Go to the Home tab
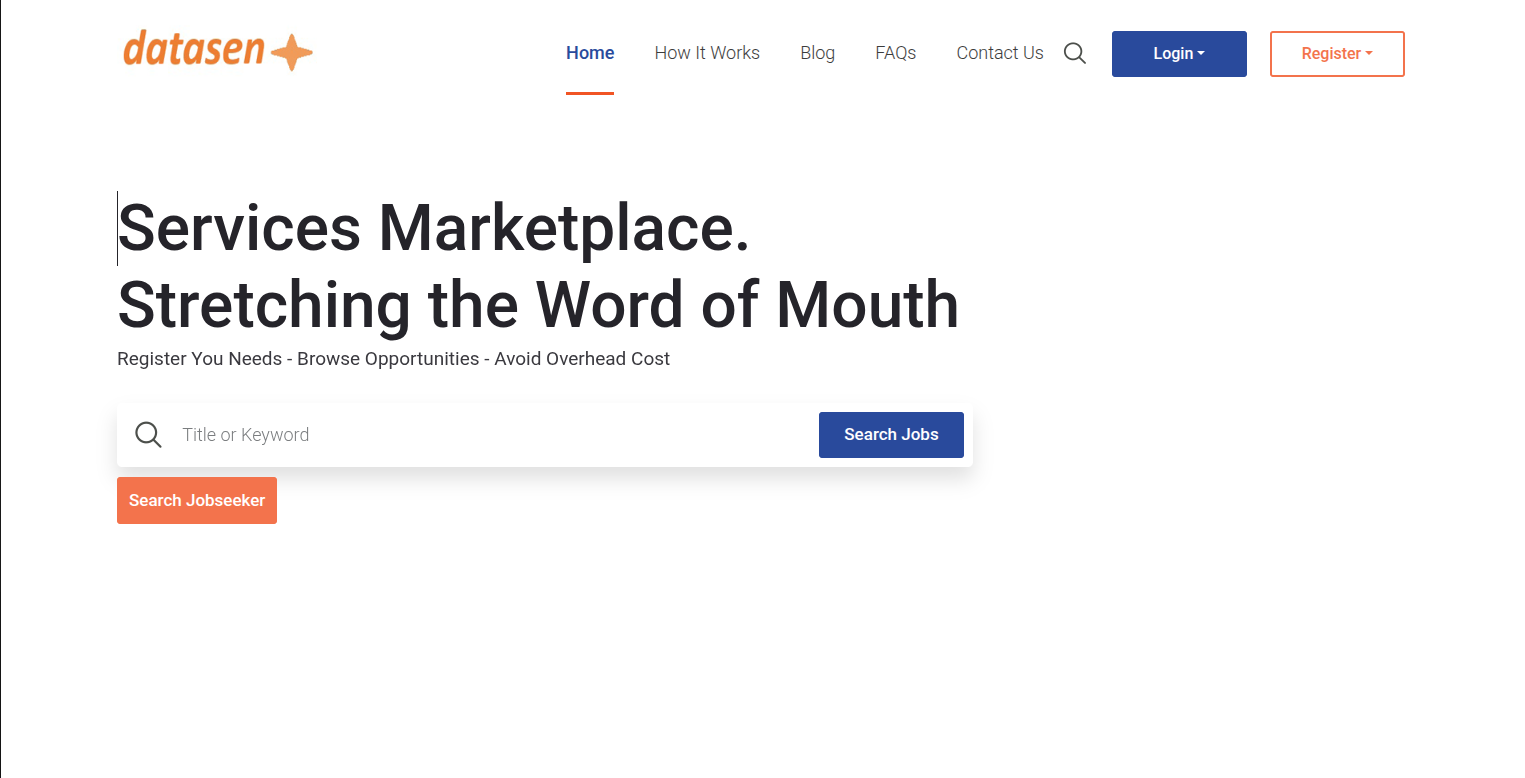This screenshot has height=778, width=1525. pos(590,53)
